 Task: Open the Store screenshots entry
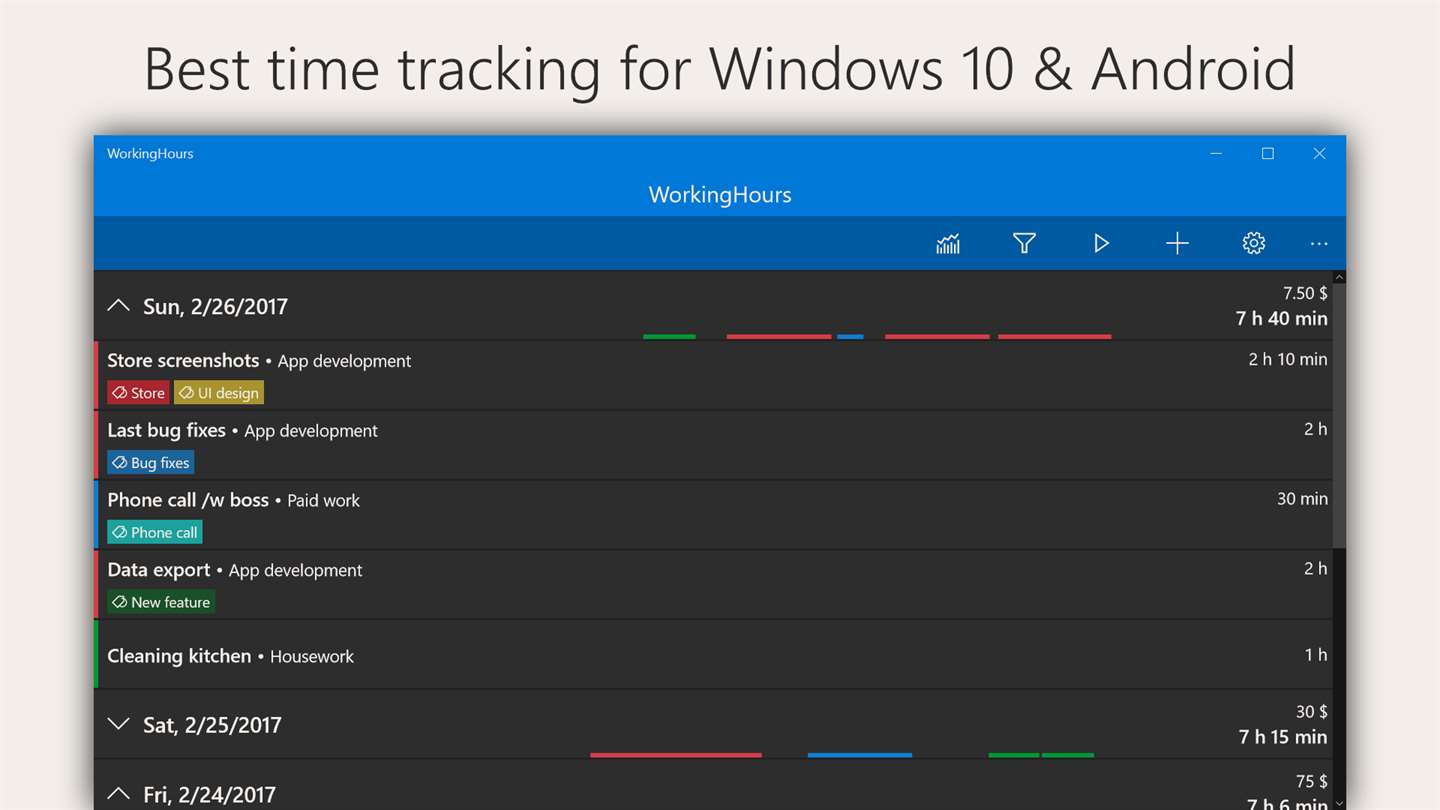click(713, 375)
